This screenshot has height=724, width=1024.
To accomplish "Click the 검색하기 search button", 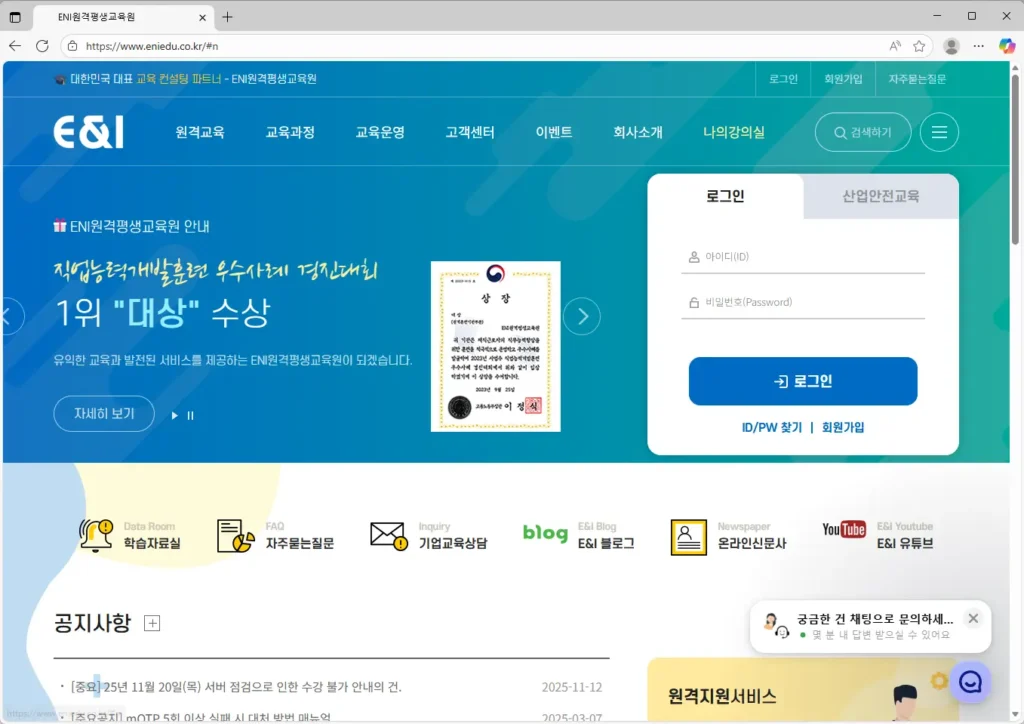I will (x=863, y=132).
